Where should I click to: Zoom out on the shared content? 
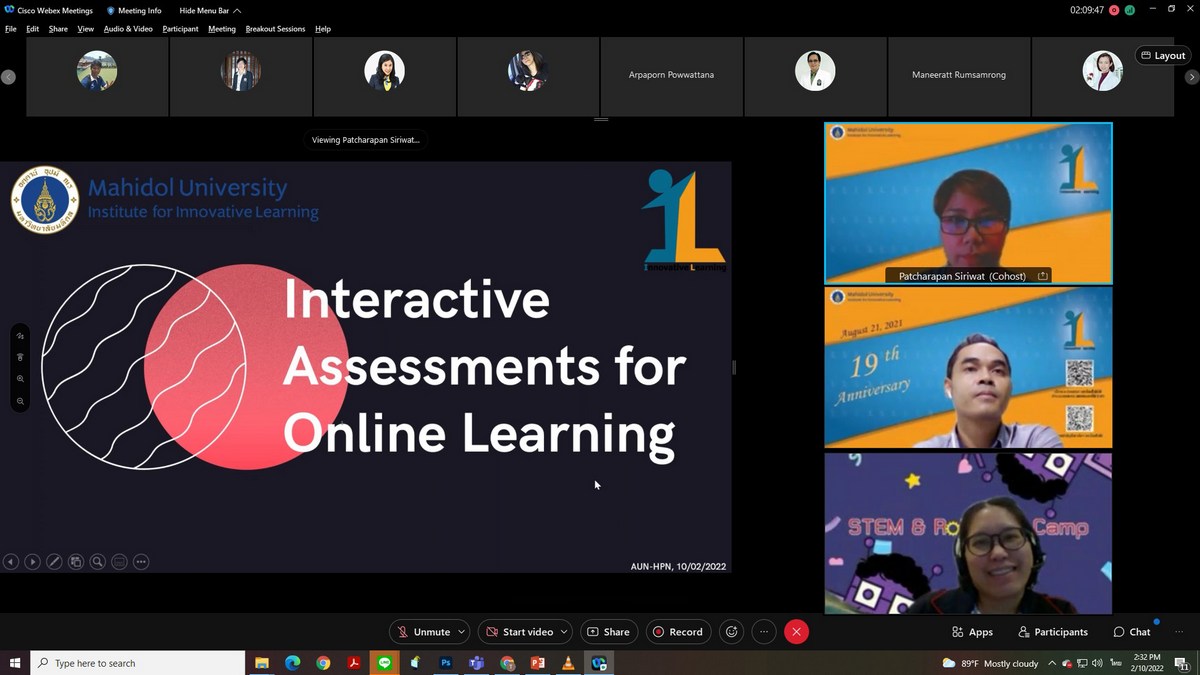pos(20,401)
